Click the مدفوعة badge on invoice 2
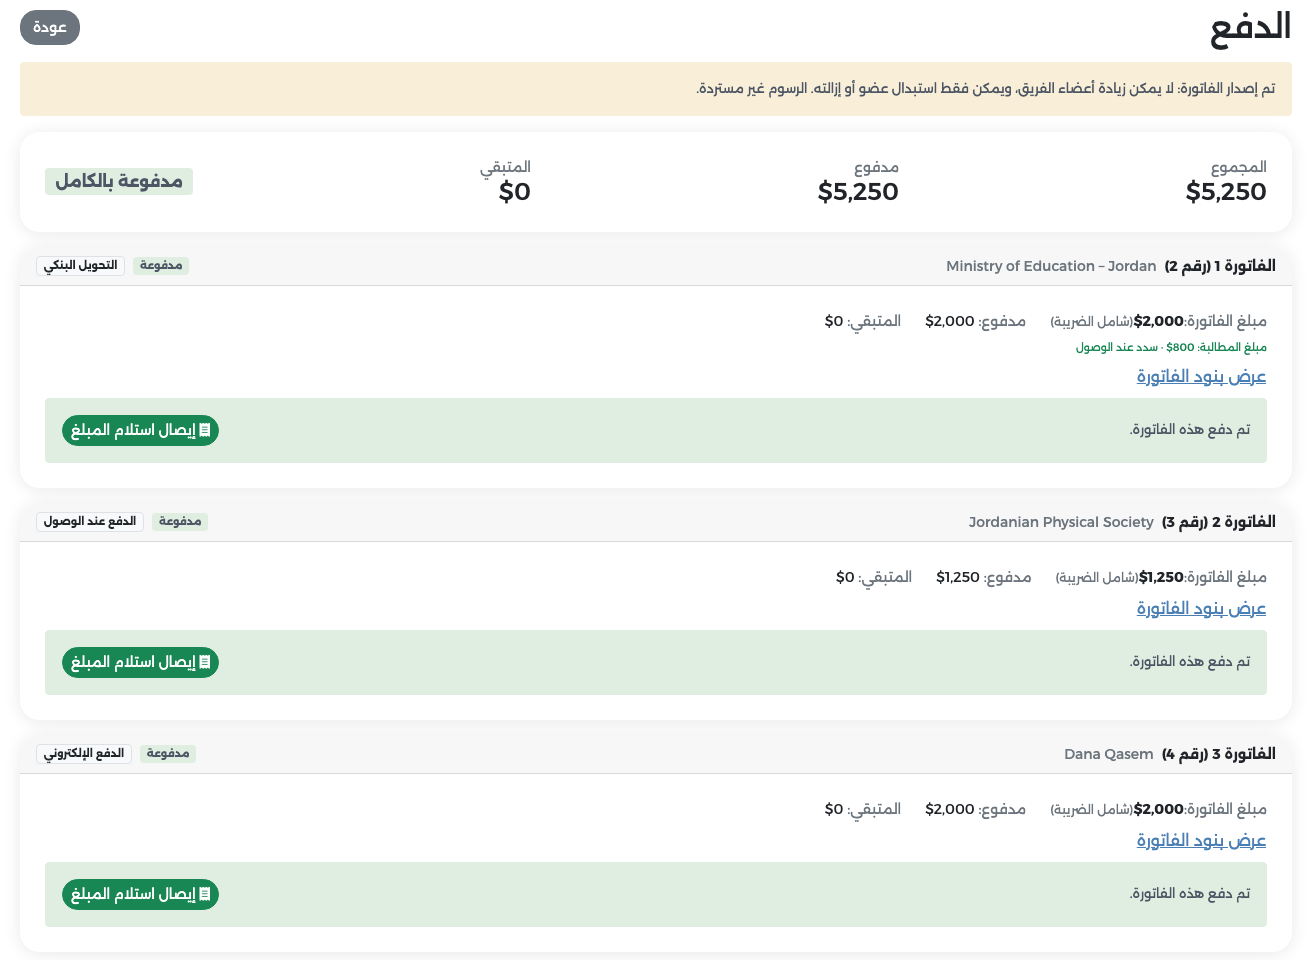 (x=180, y=521)
